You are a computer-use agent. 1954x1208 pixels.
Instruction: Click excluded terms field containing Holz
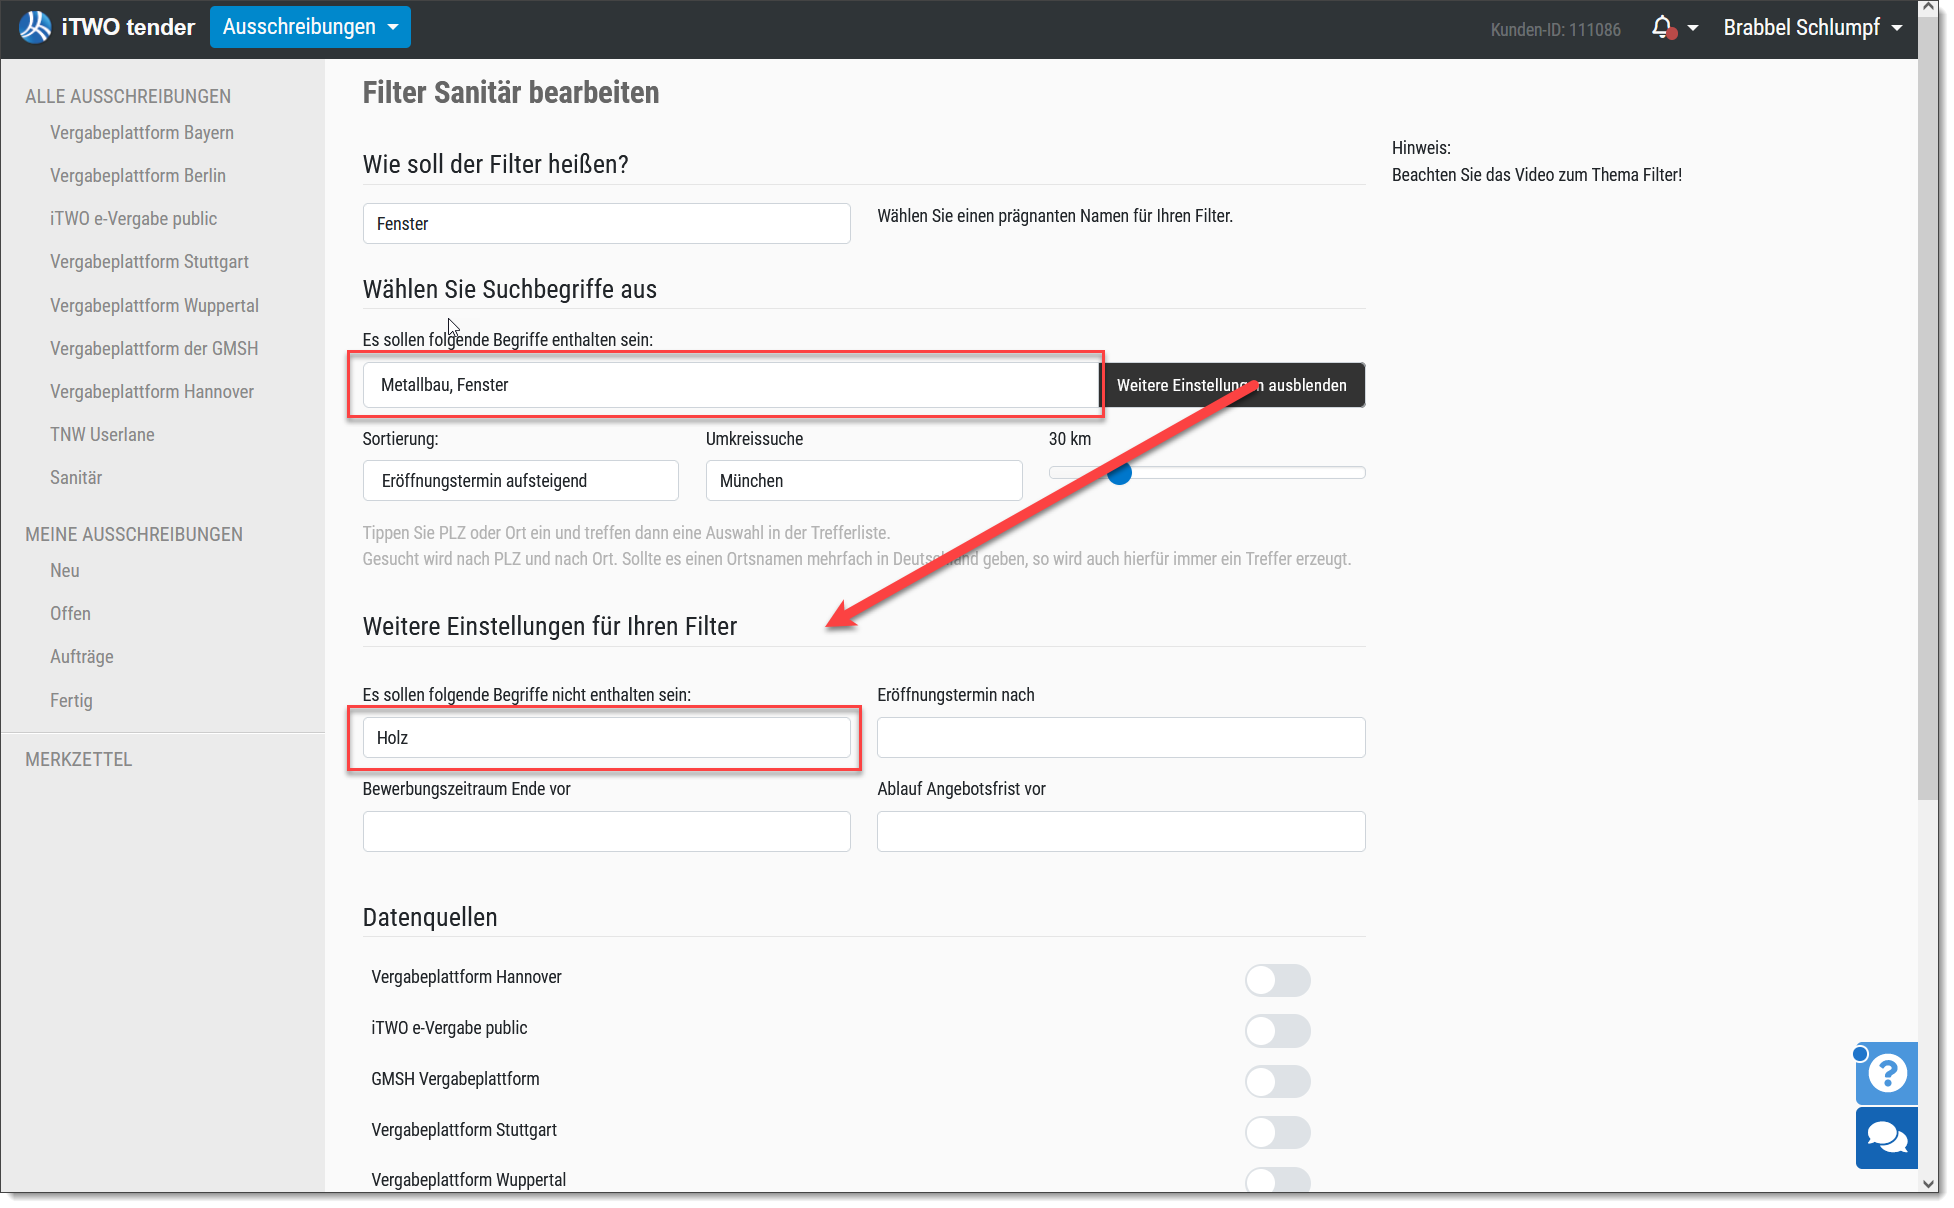coord(606,738)
